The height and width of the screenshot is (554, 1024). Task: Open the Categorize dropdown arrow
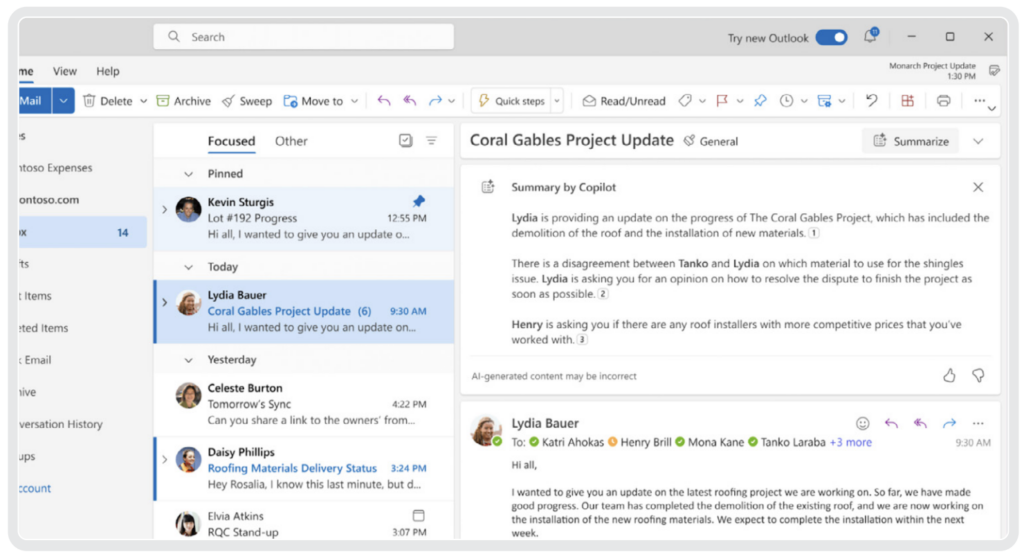tap(702, 101)
